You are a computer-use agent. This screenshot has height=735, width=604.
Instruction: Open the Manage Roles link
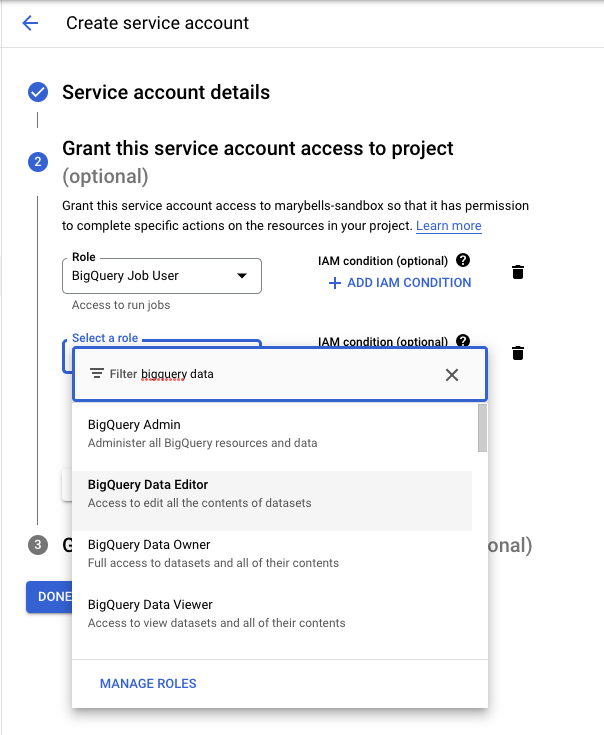(148, 684)
